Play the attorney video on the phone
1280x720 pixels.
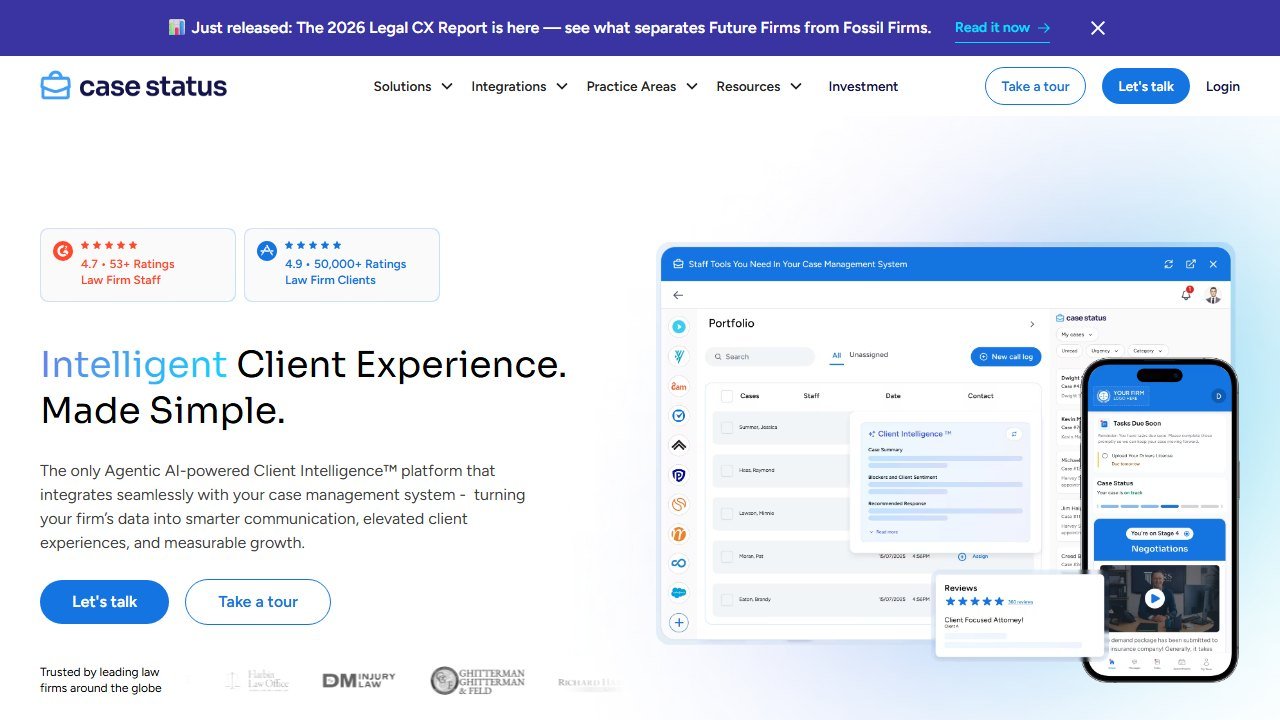(1155, 599)
